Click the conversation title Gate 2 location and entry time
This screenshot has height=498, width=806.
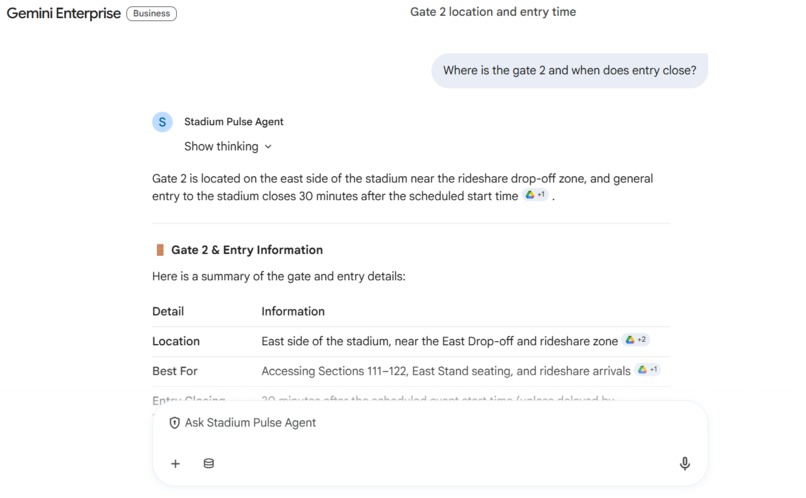[493, 12]
